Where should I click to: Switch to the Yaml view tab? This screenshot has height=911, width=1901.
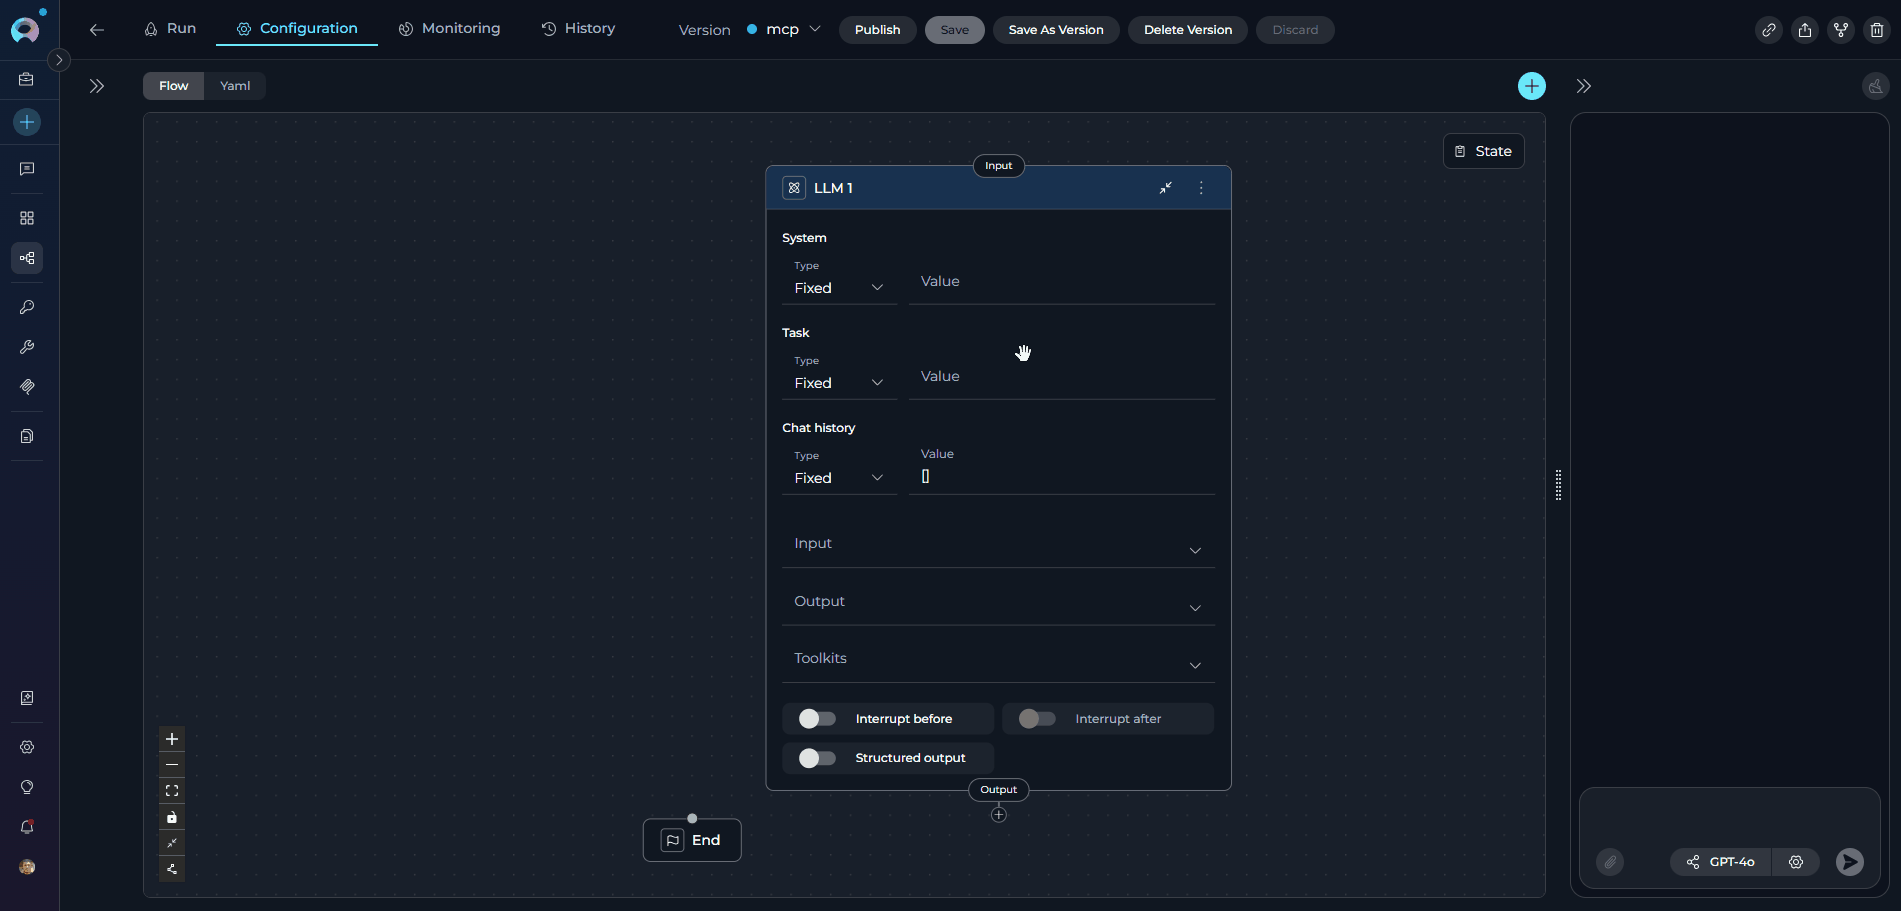tap(235, 86)
